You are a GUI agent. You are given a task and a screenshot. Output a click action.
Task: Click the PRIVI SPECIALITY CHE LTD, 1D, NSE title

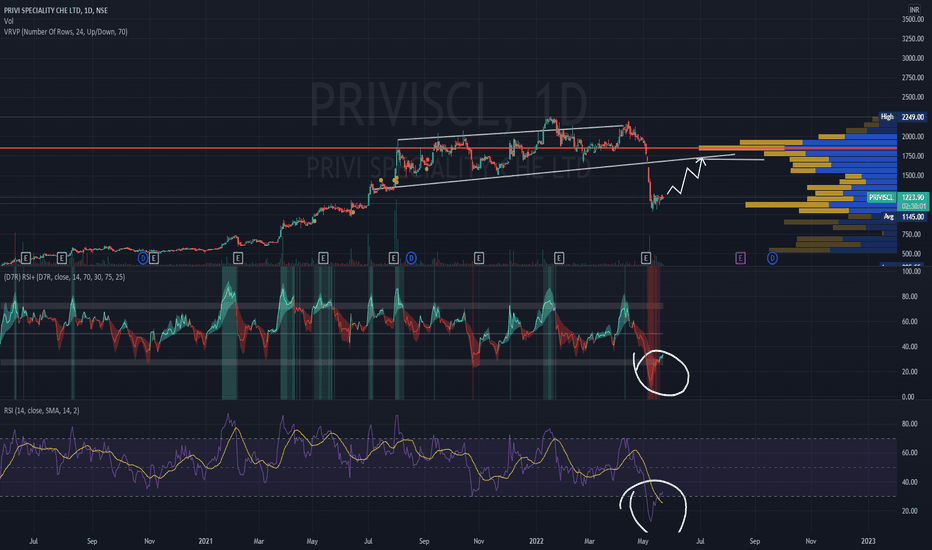(56, 10)
